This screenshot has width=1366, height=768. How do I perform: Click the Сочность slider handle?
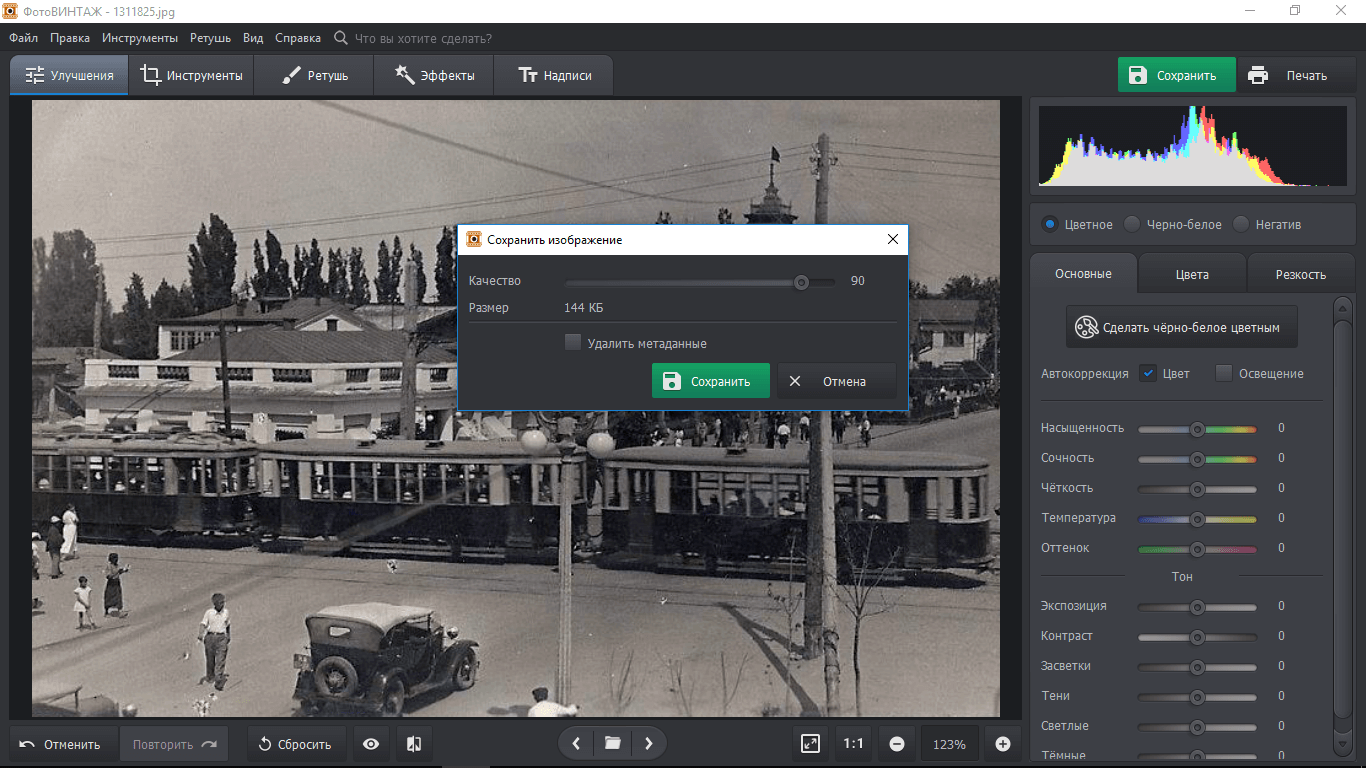(1197, 459)
